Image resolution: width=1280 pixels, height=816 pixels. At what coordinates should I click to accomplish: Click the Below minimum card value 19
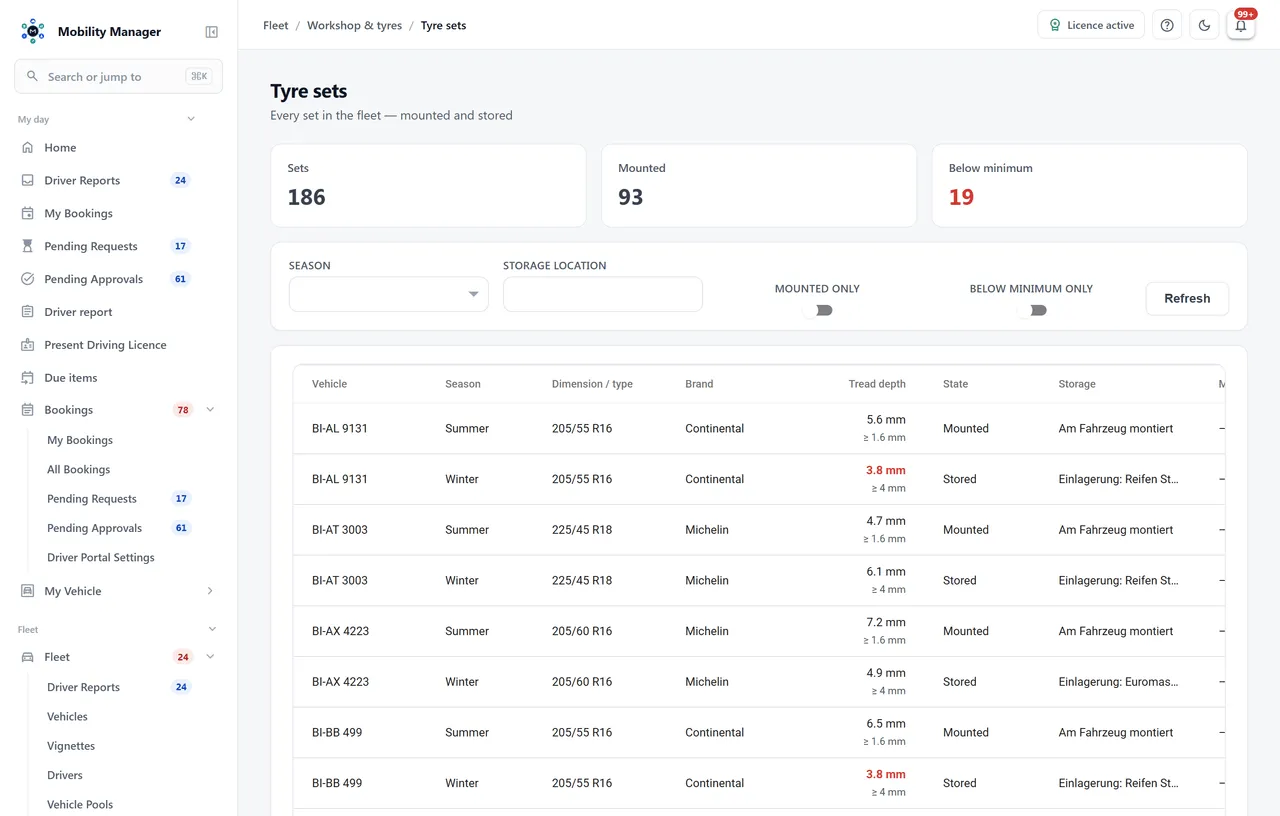click(961, 197)
